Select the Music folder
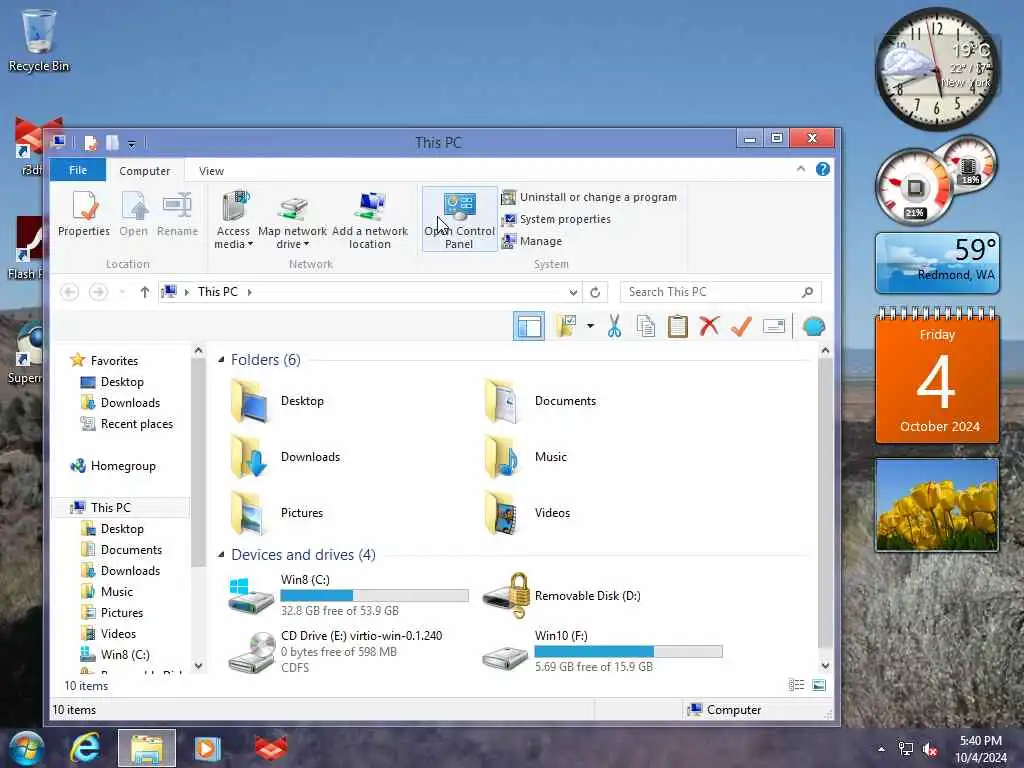The image size is (1024, 768). coord(526,457)
